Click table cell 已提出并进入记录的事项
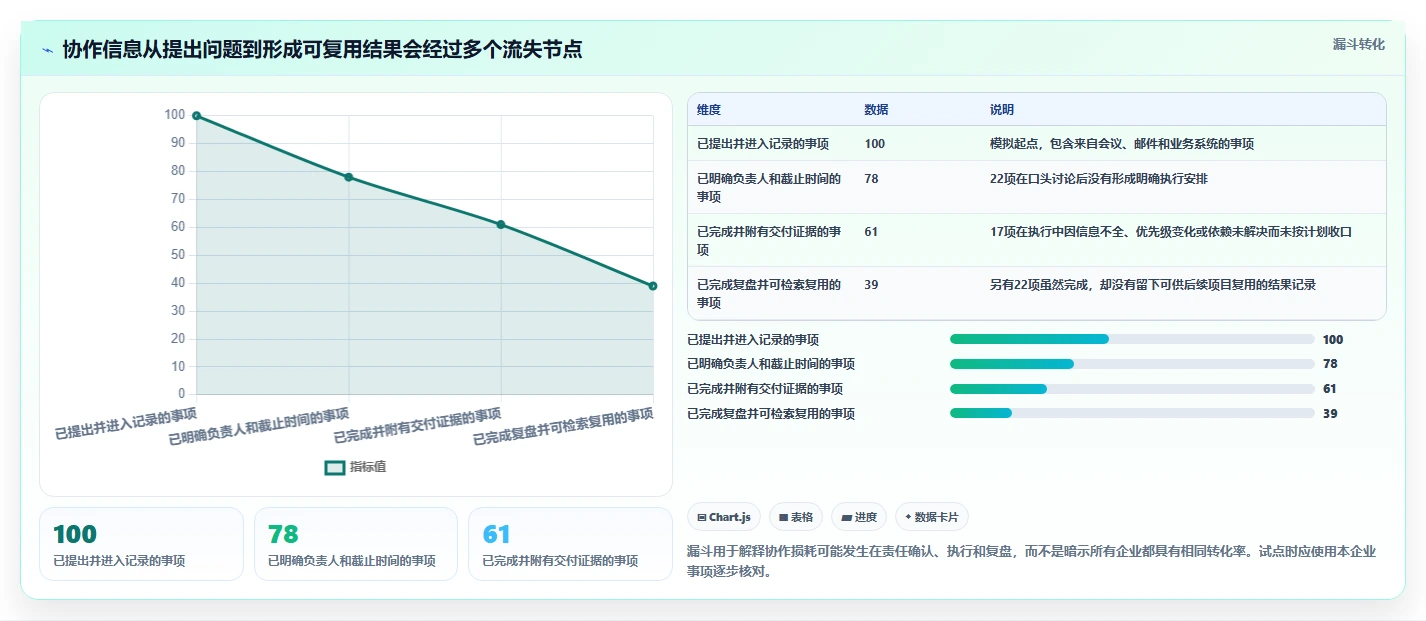The width and height of the screenshot is (1426, 621). point(763,144)
